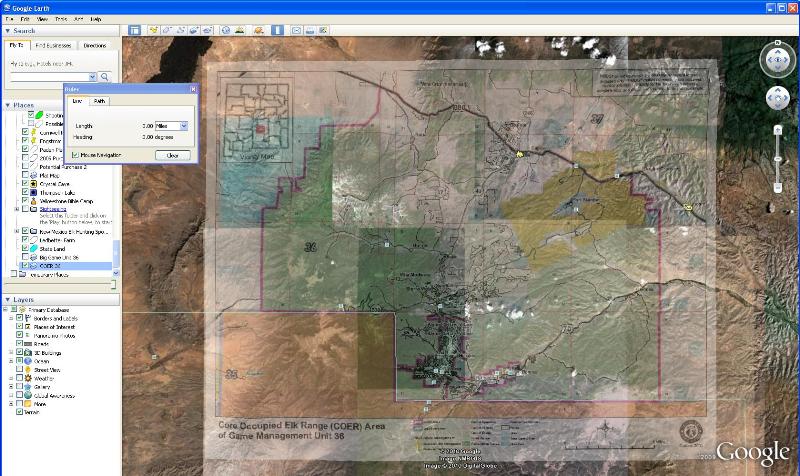This screenshot has height=476, width=800.
Task: Click the Street View layer icon
Action: 28,370
